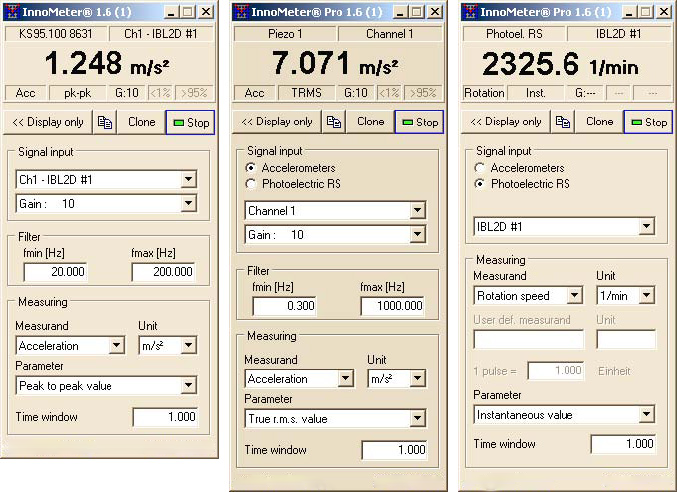
Task: Expand the True r.m.s. value parameter dropdown
Action: (x=418, y=419)
